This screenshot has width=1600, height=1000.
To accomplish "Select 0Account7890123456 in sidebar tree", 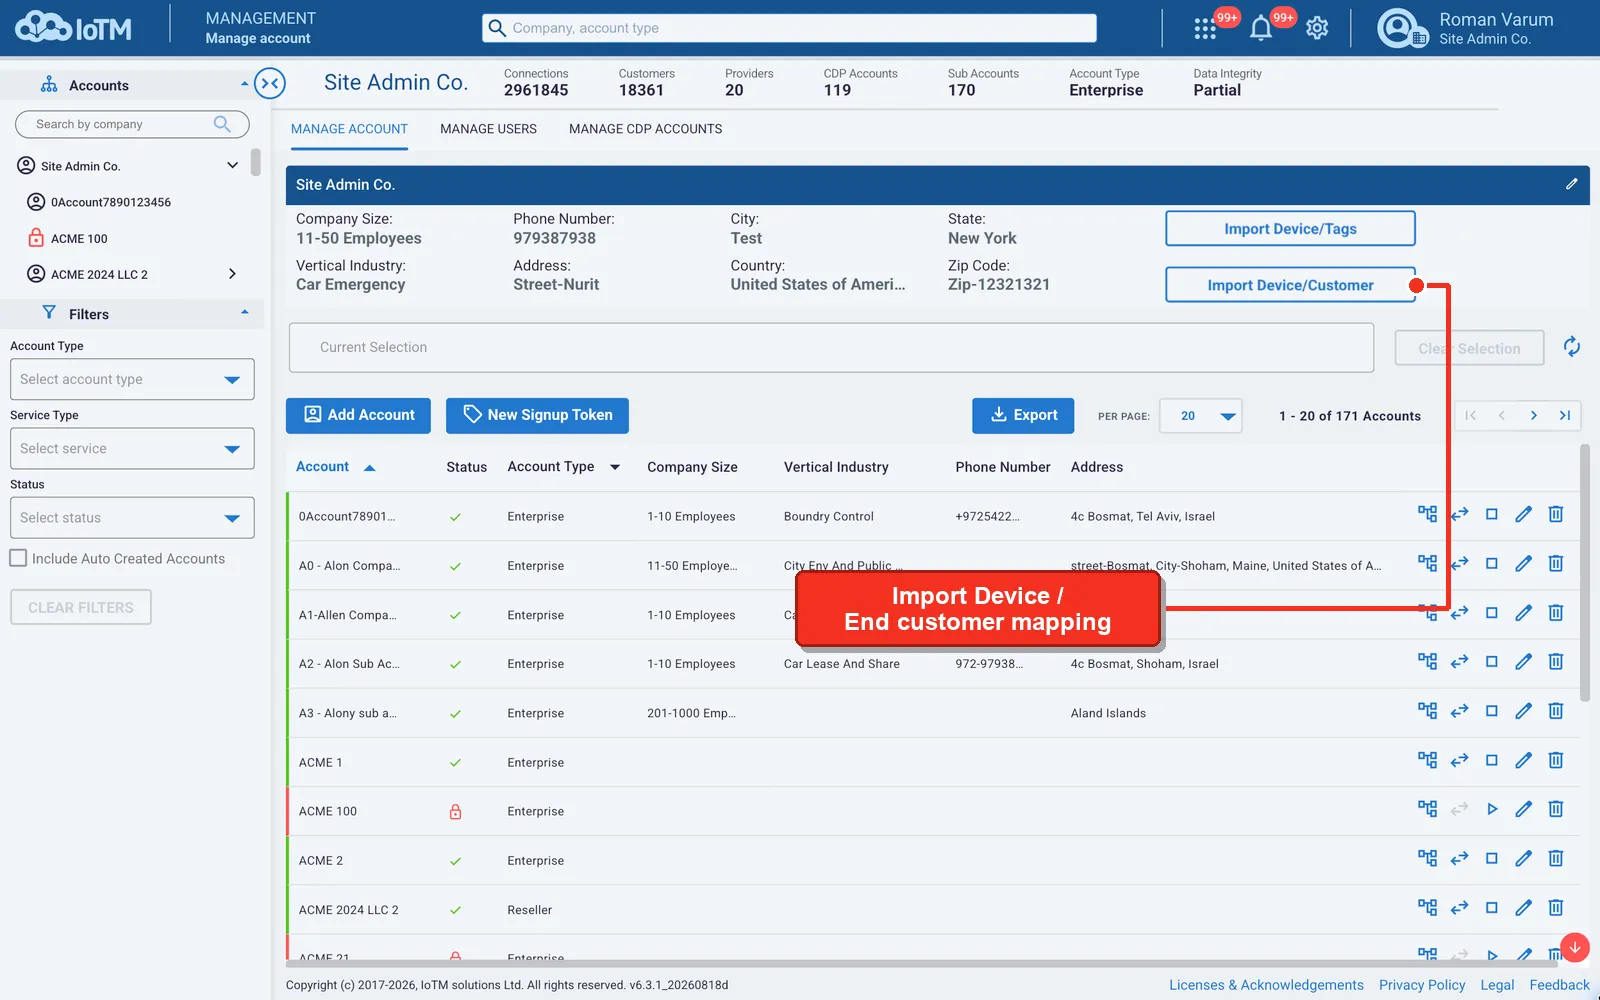I will [111, 202].
